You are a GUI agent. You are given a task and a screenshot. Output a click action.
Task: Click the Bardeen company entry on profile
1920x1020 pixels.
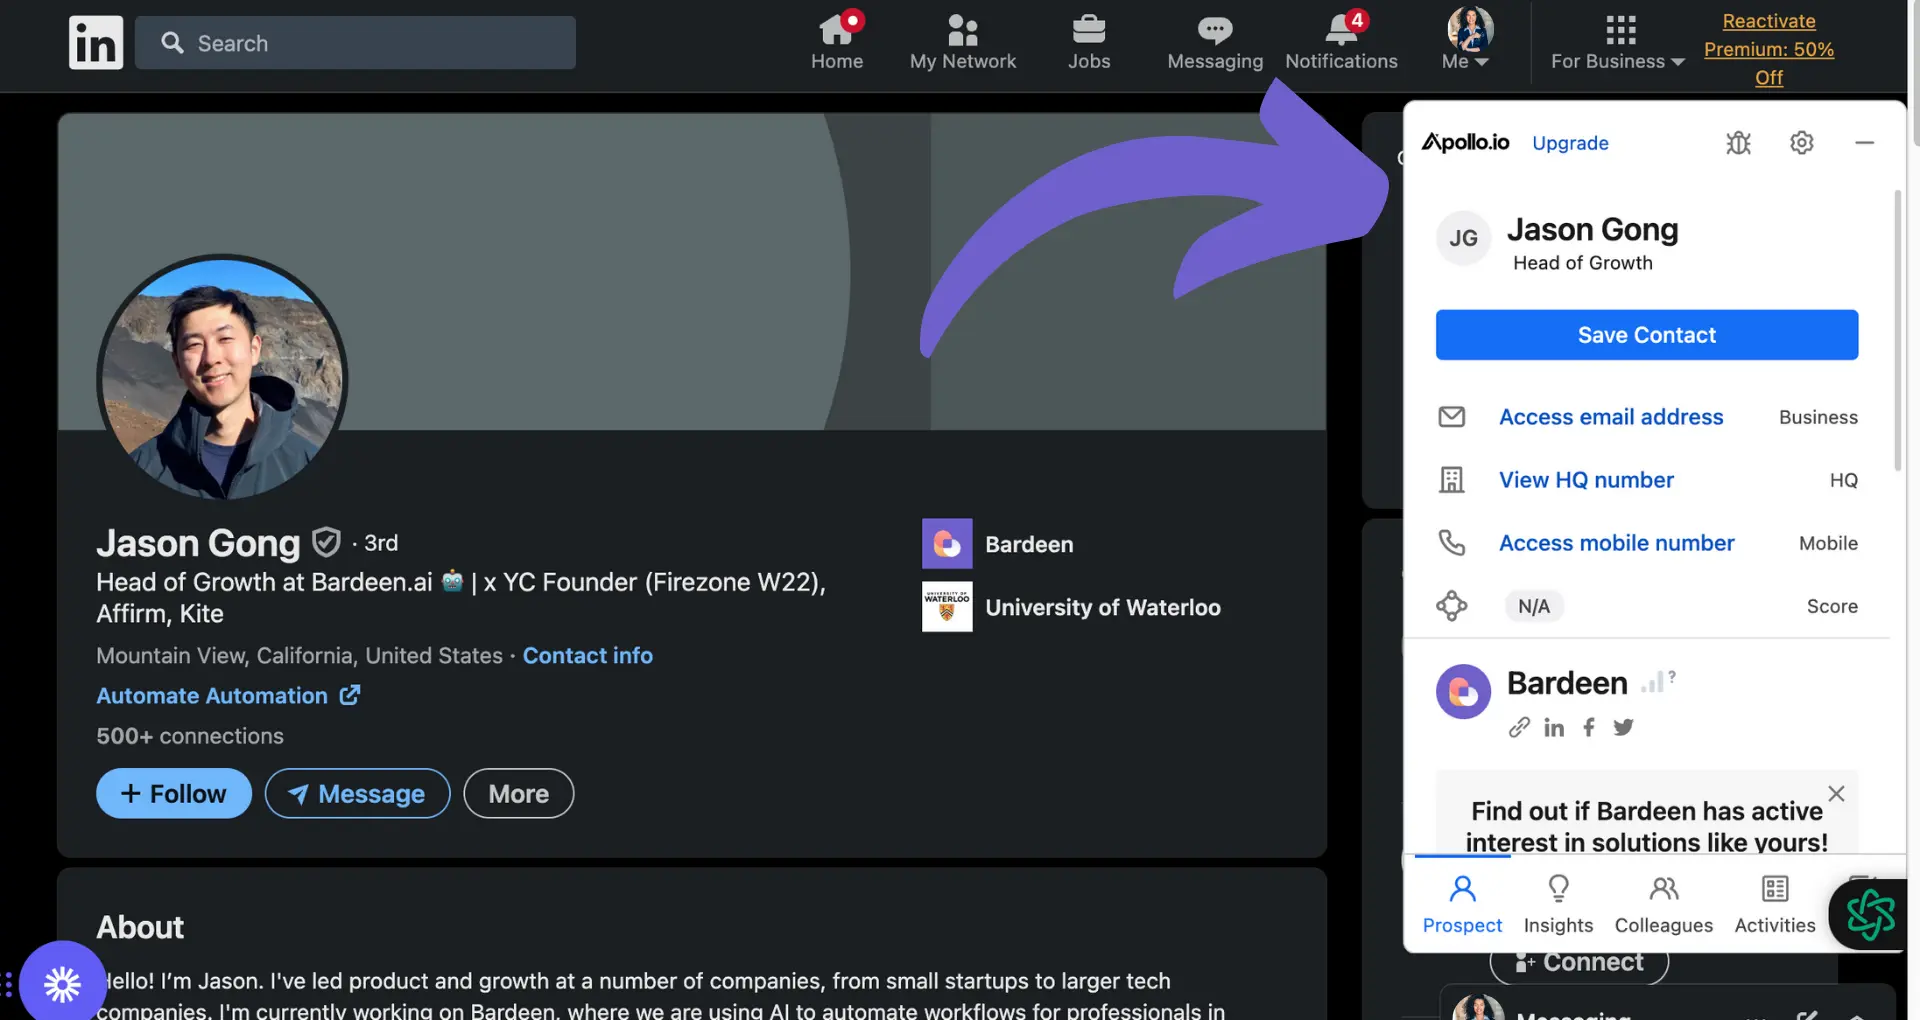[x=998, y=544]
